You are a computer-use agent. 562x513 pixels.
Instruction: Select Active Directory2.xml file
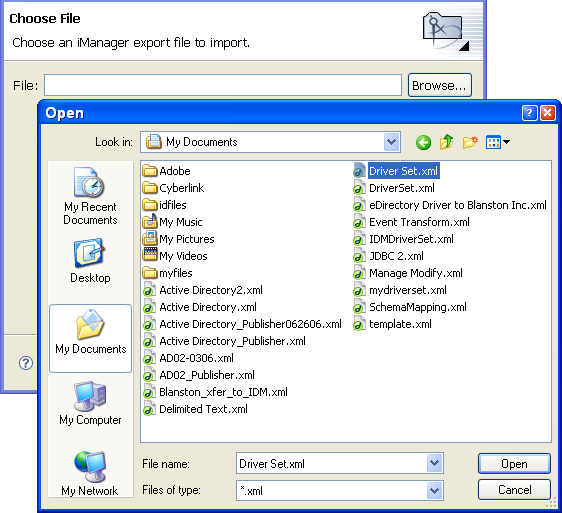click(203, 290)
